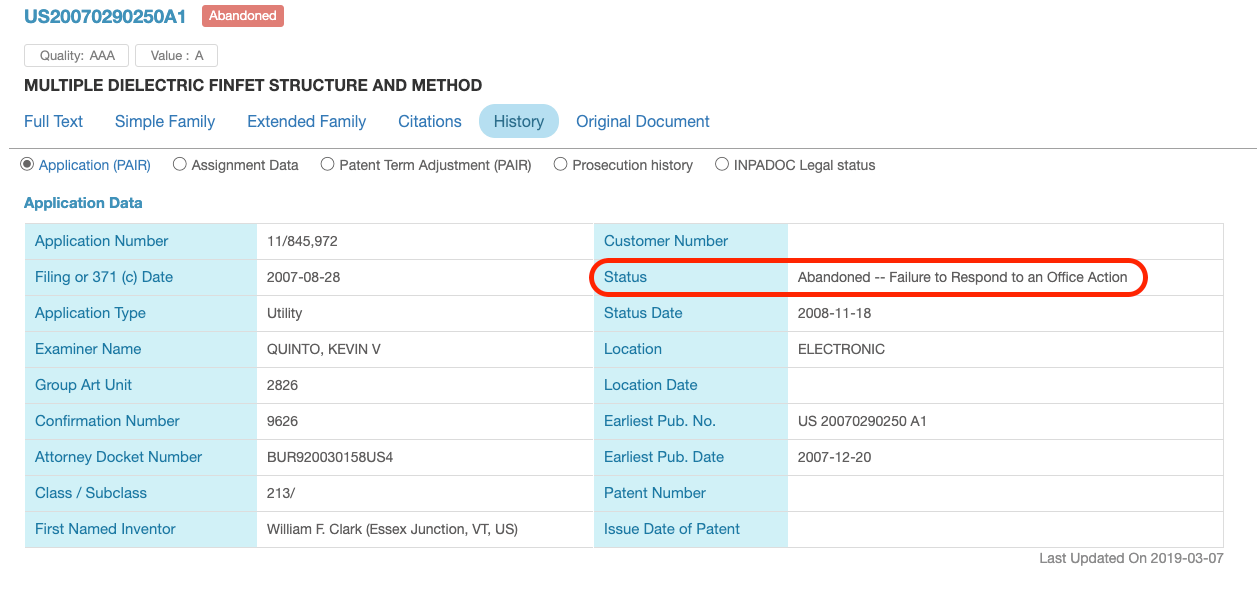Switch to INPADOC Legal status option
The image size is (1257, 589).
(x=722, y=164)
